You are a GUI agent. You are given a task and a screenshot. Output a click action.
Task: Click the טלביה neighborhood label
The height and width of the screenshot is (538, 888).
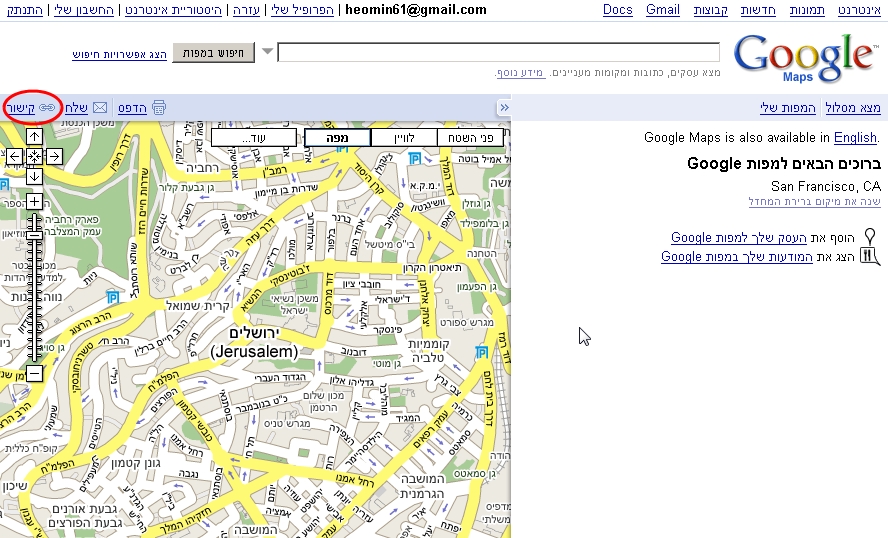point(428,358)
